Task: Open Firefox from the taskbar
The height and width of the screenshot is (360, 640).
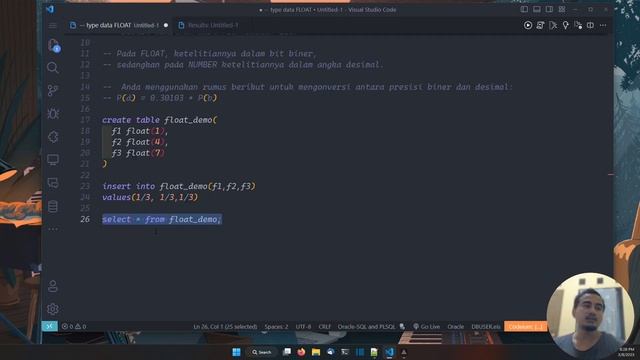Action: tap(301, 352)
